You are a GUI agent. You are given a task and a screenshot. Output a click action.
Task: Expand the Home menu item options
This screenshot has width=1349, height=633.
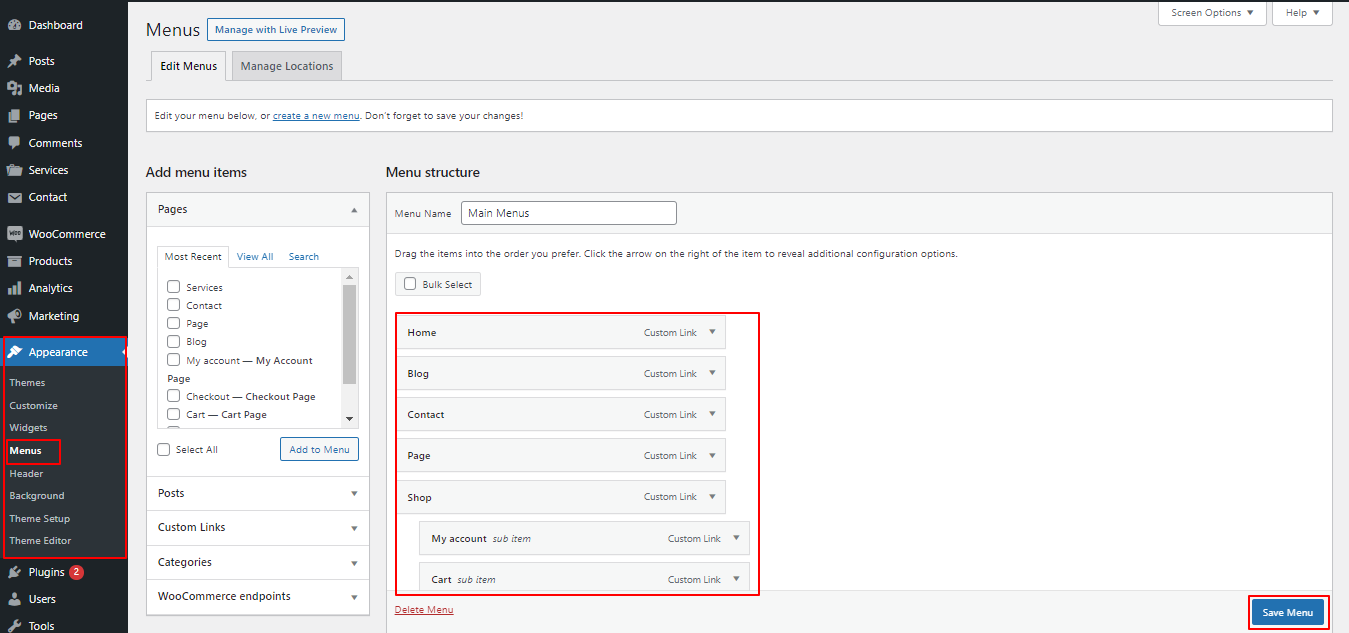coord(712,332)
